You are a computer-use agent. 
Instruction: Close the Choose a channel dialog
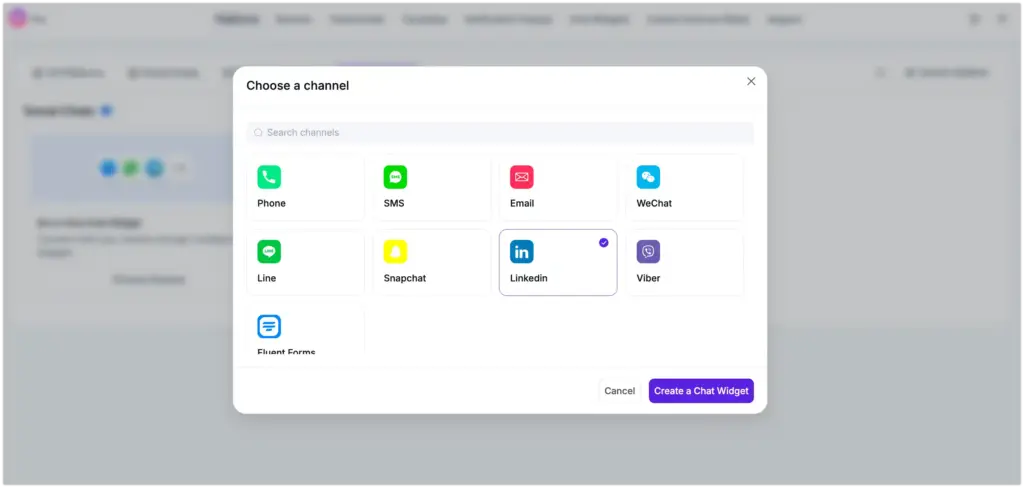click(751, 81)
